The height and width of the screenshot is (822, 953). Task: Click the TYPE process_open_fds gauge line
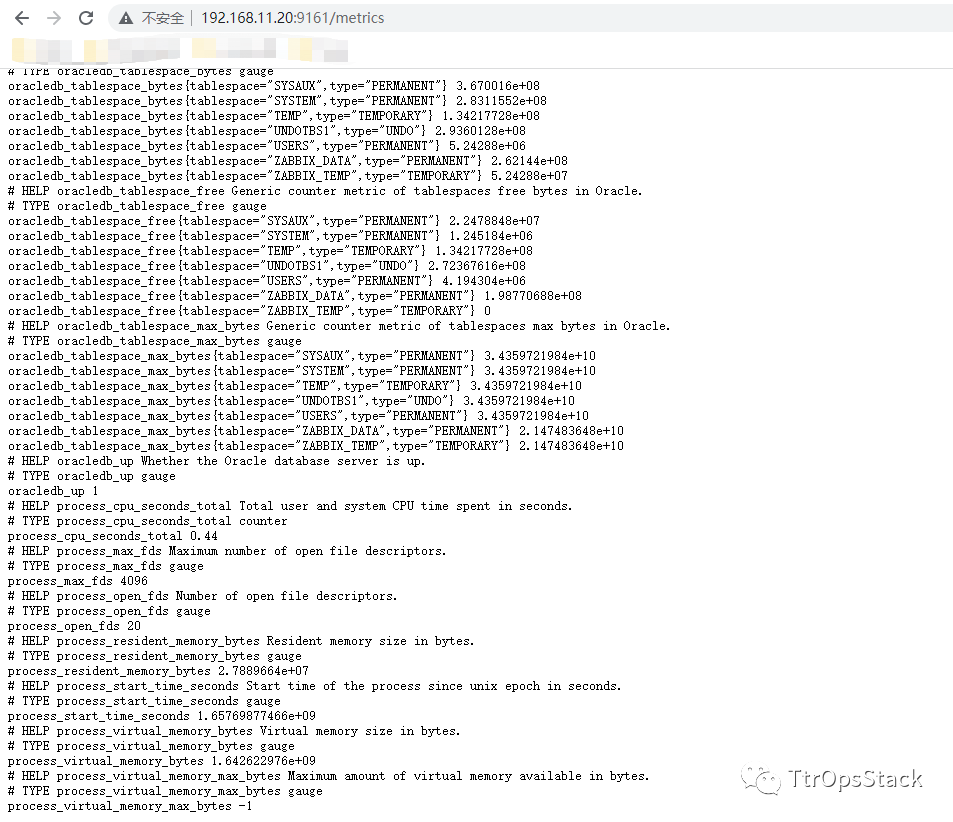pyautogui.click(x=109, y=611)
